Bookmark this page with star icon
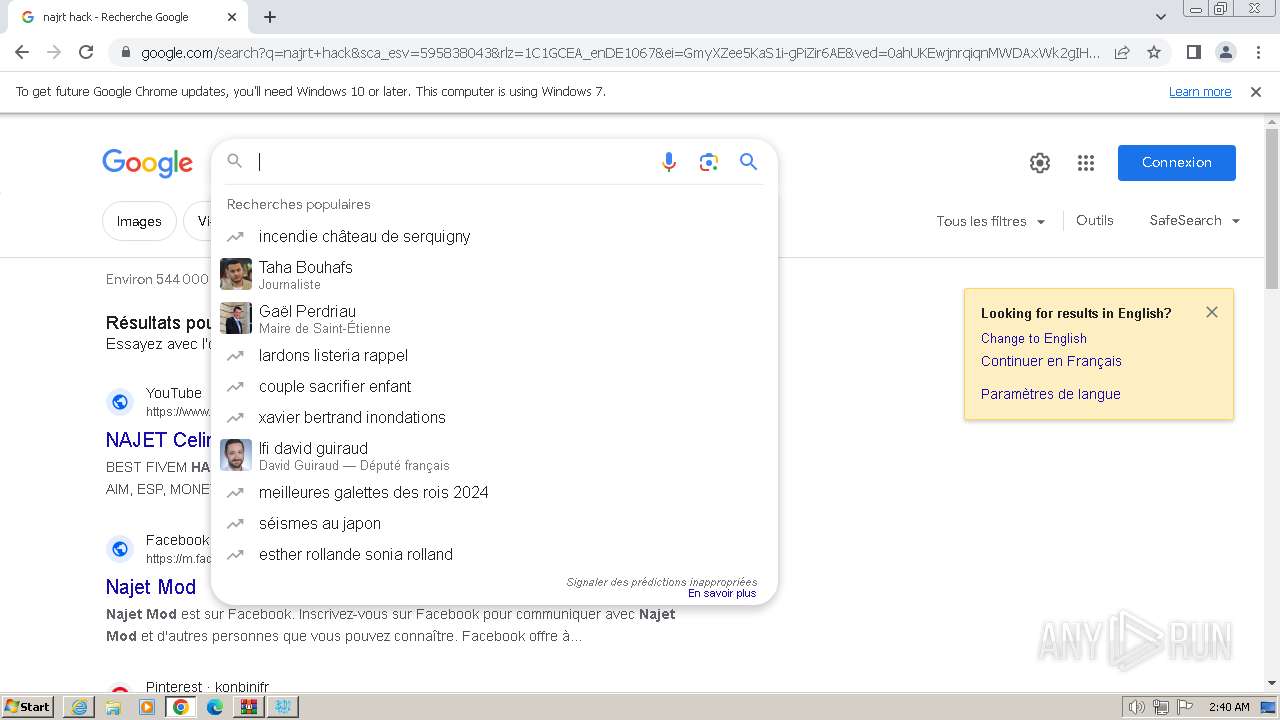Viewport: 1280px width, 720px height. pyautogui.click(x=1154, y=52)
